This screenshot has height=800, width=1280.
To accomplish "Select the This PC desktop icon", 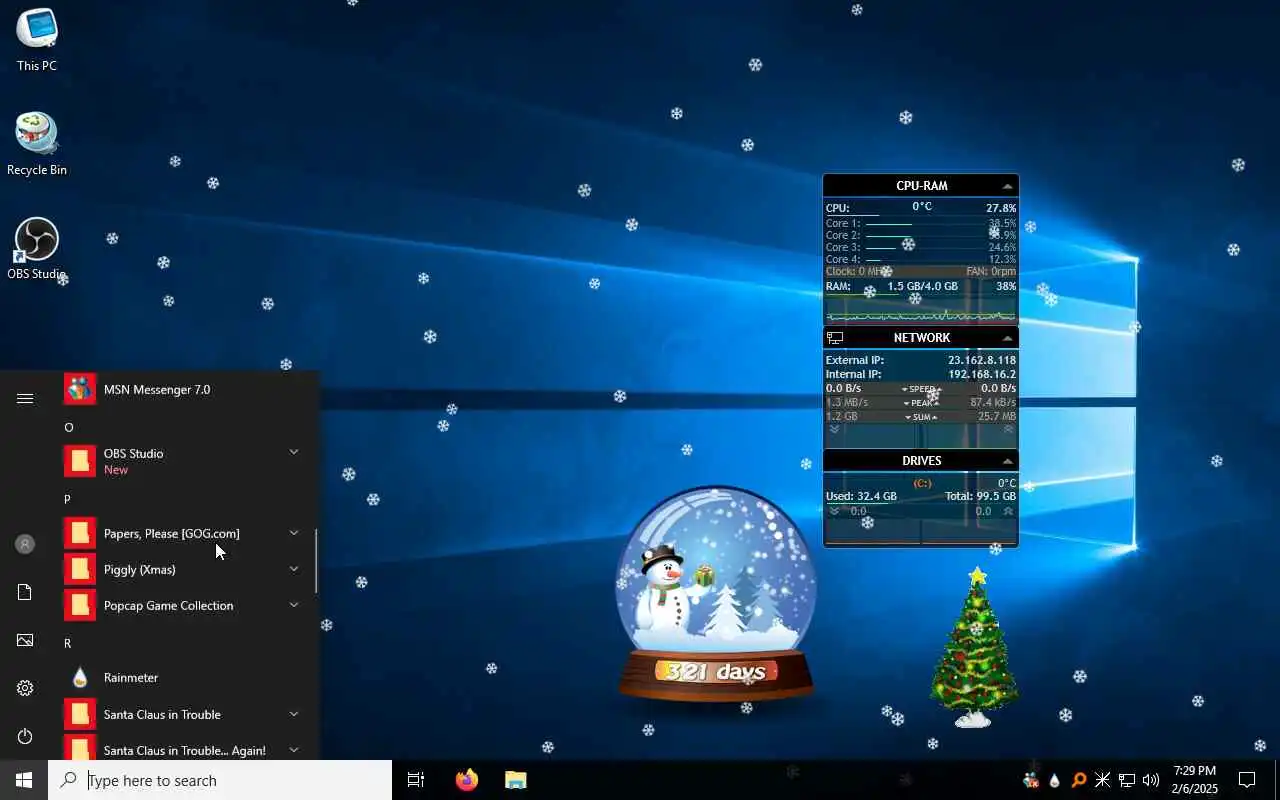I will pyautogui.click(x=37, y=40).
